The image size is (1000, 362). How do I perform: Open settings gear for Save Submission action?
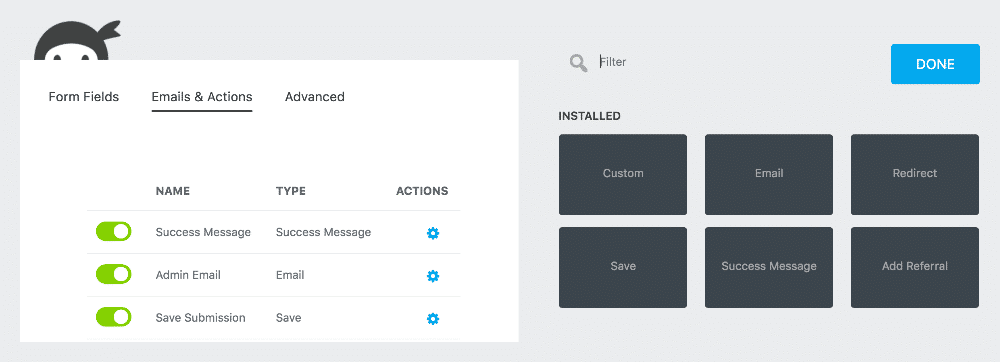(432, 319)
